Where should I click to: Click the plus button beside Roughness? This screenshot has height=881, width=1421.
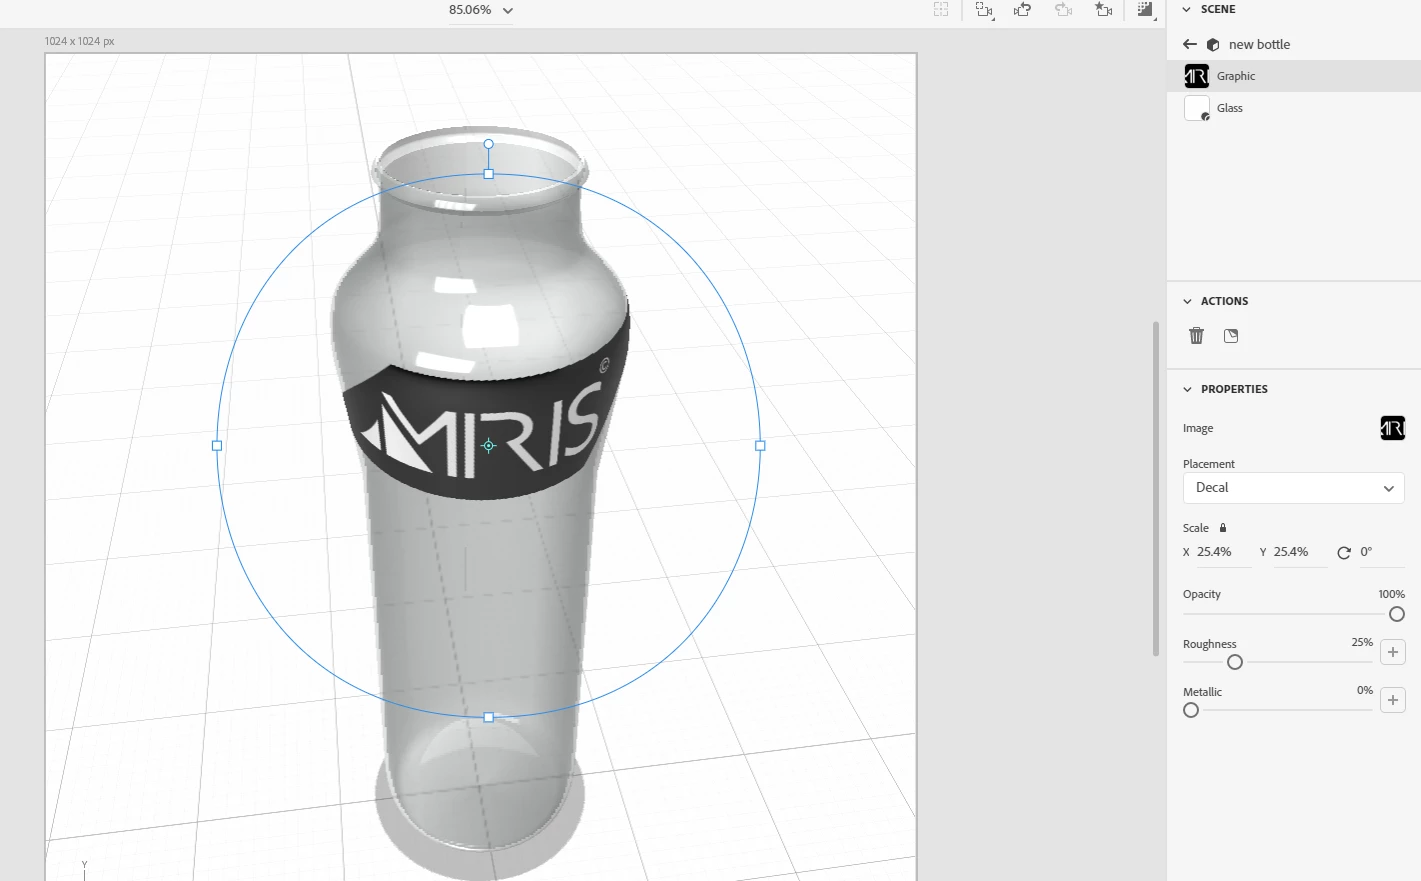click(1393, 652)
